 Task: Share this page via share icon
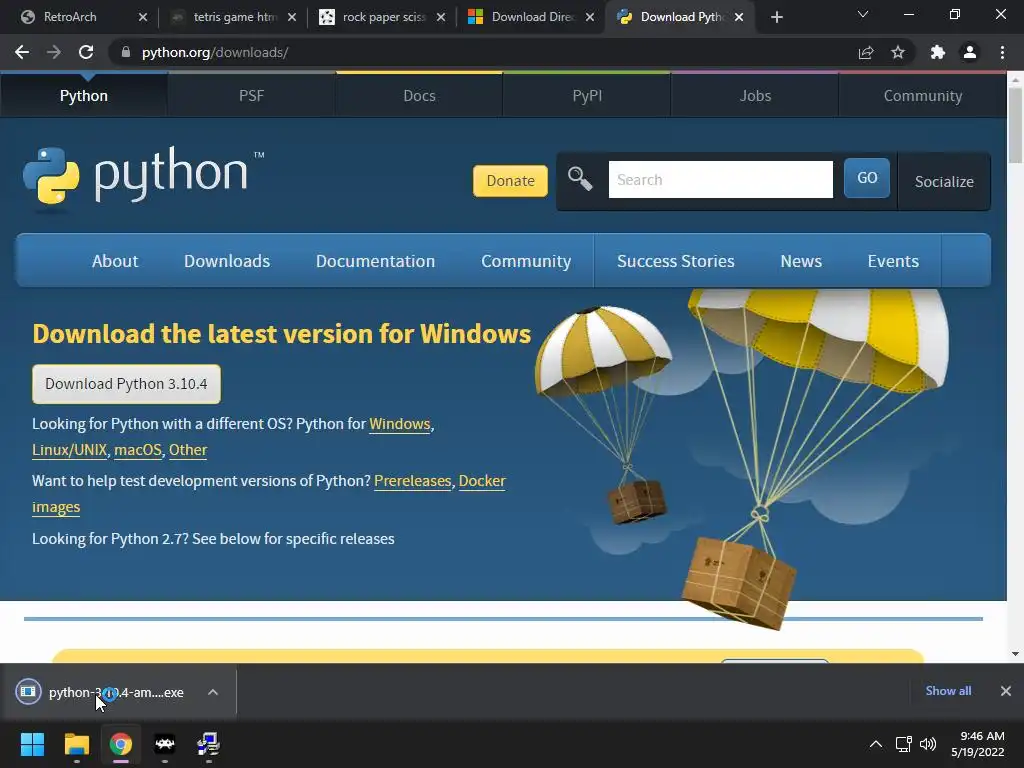(x=866, y=52)
